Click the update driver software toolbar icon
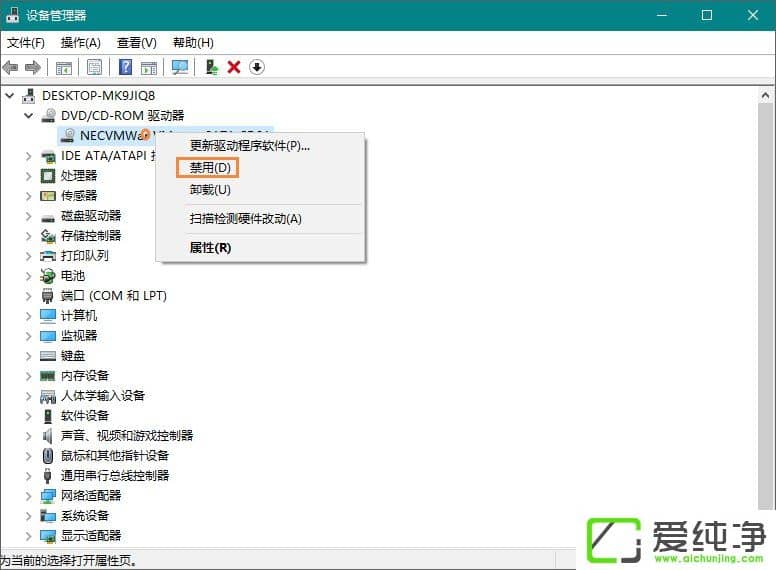Viewport: 776px width, 570px height. tap(211, 67)
